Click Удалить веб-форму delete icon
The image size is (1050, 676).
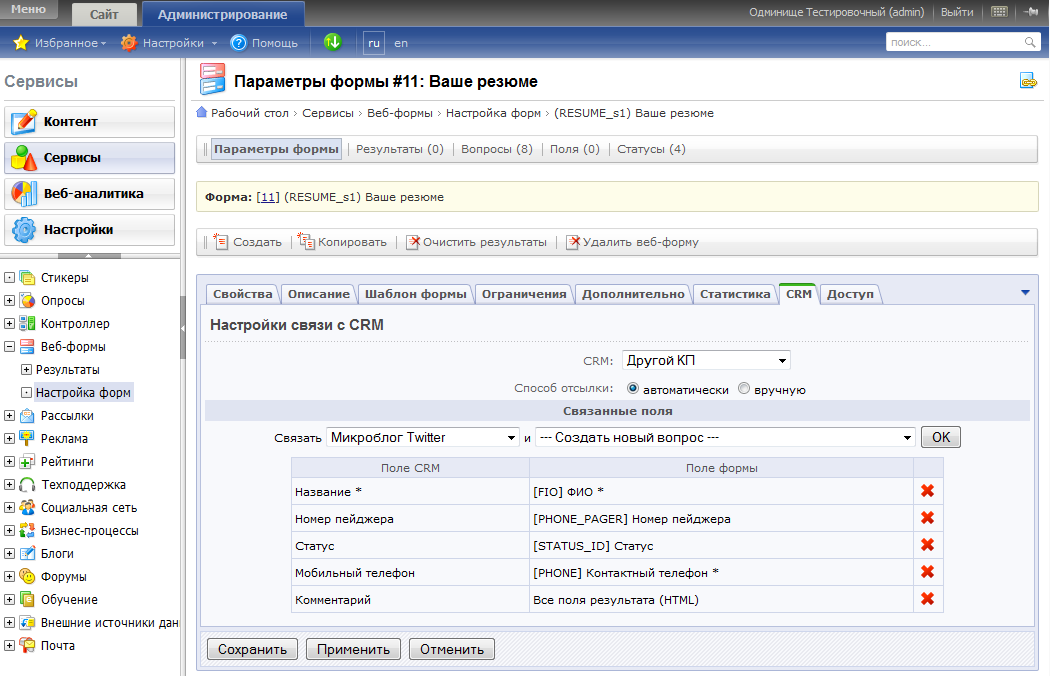pos(573,242)
